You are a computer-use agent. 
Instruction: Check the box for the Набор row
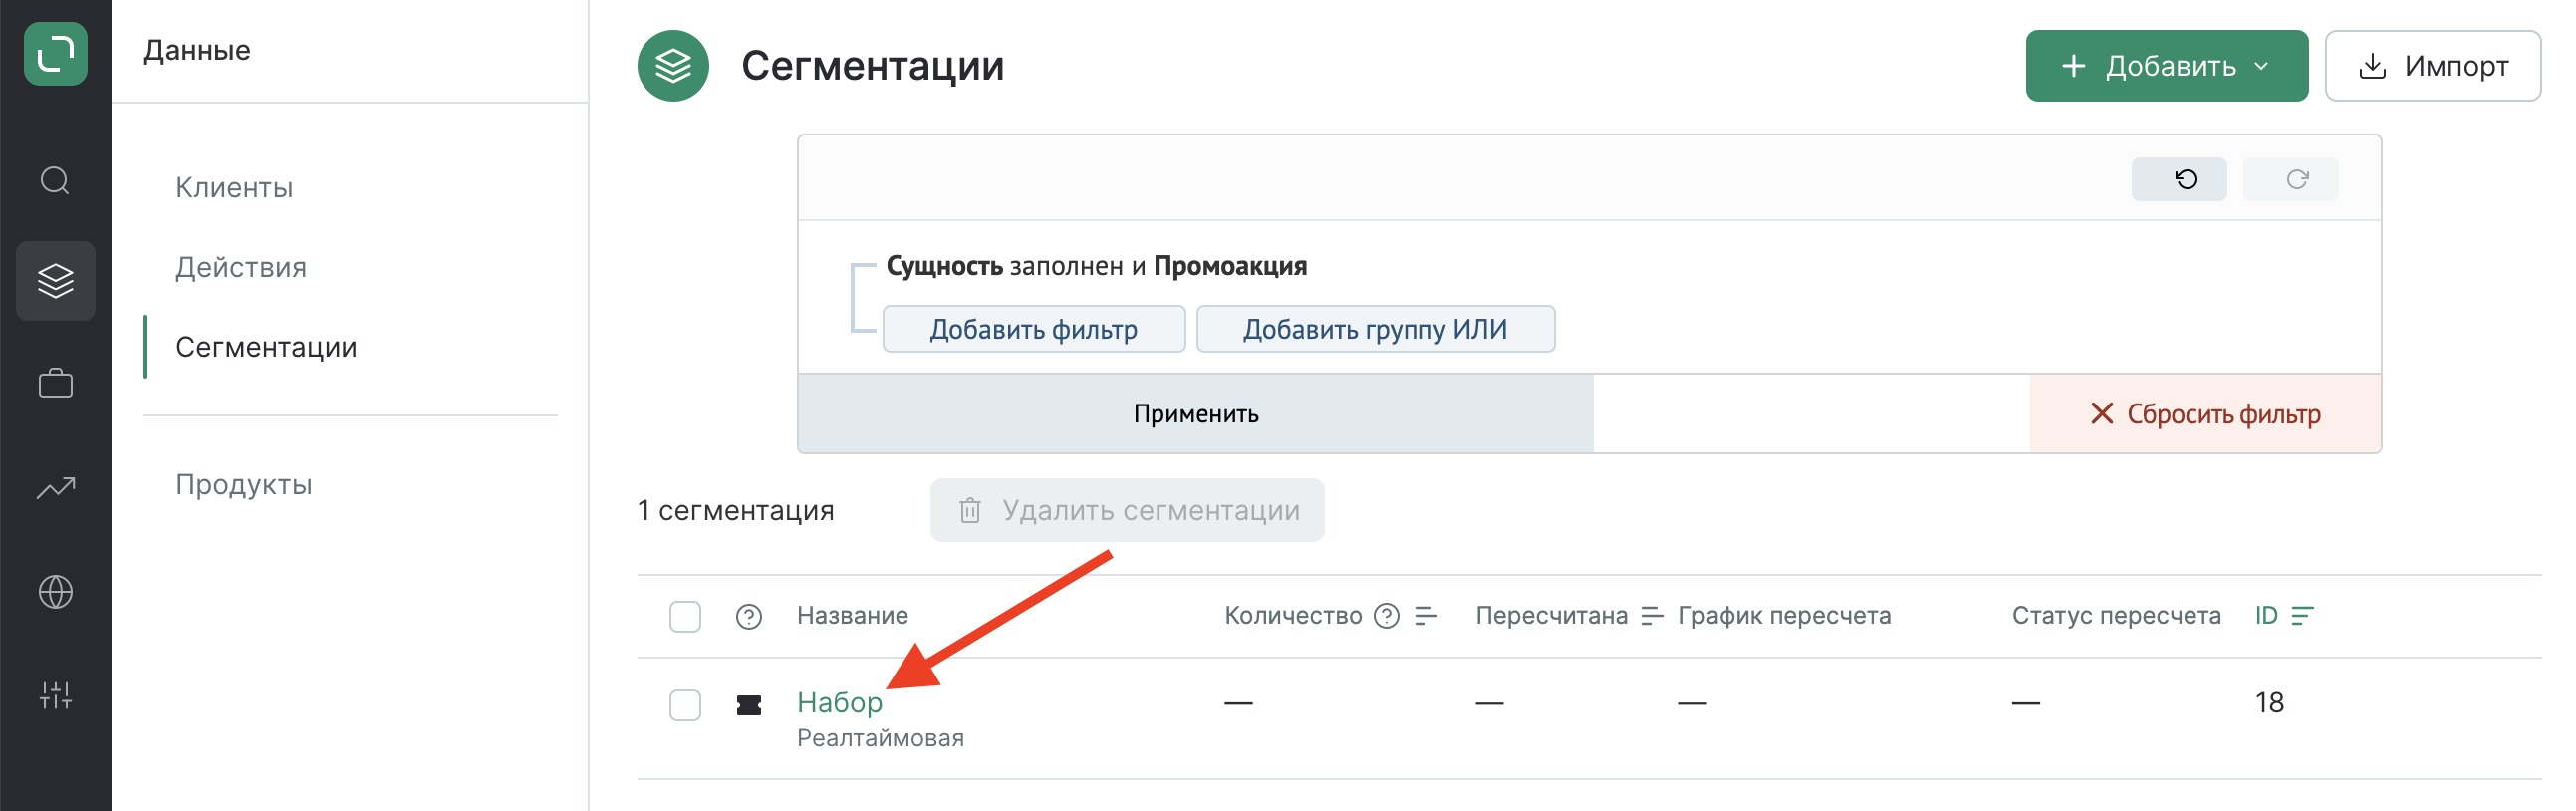pos(685,704)
